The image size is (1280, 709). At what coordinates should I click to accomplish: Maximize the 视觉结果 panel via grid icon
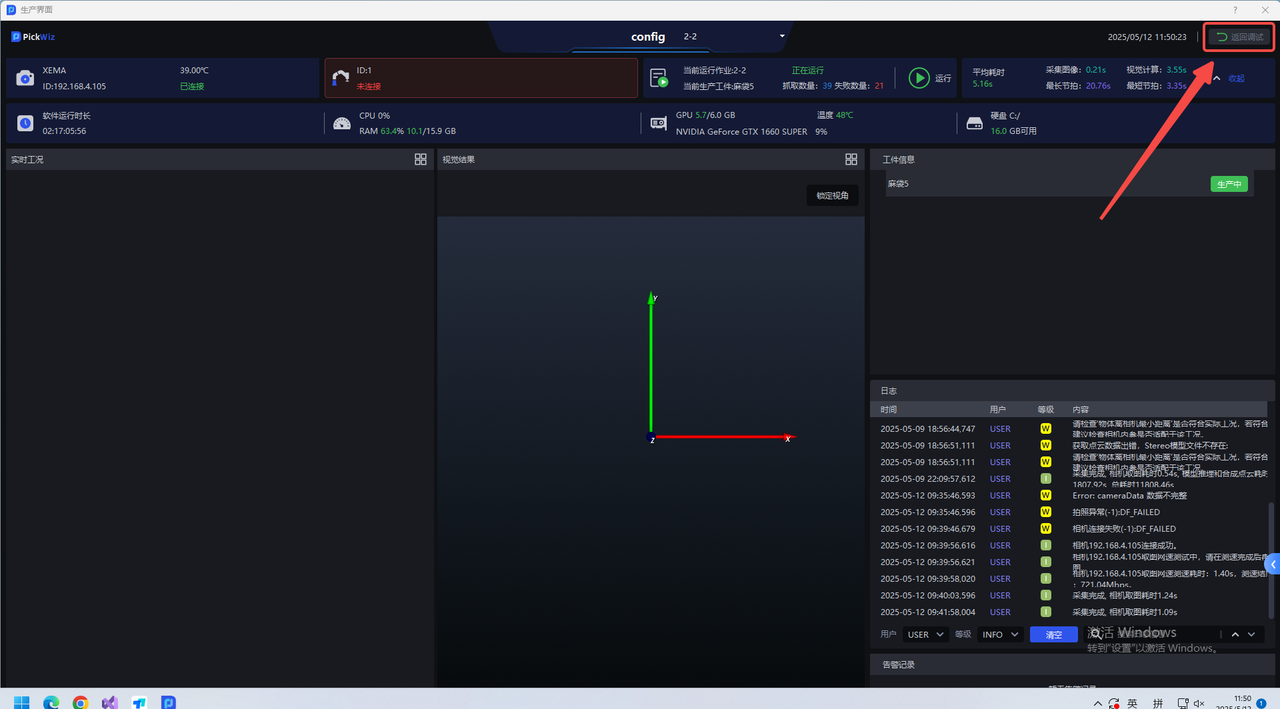[x=851, y=159]
